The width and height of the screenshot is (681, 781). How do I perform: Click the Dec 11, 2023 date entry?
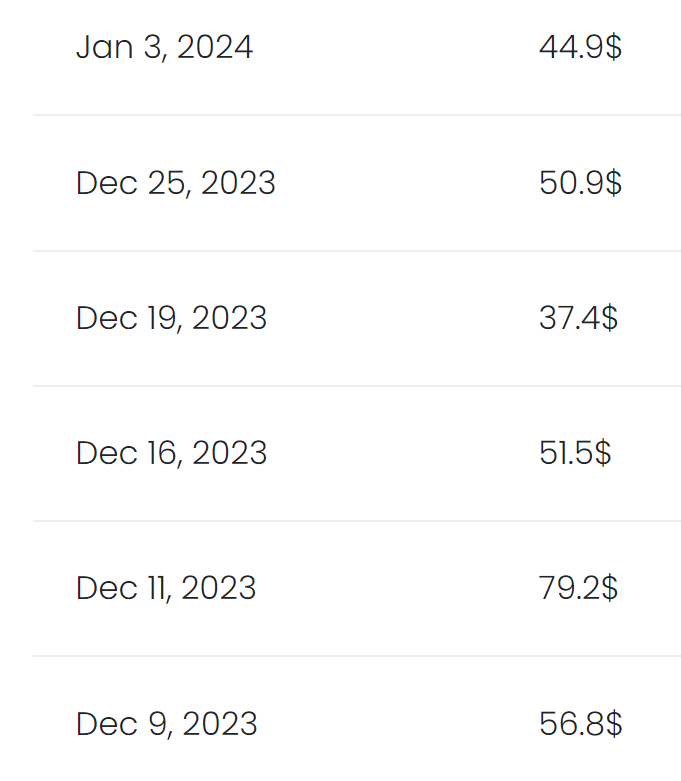pos(166,588)
